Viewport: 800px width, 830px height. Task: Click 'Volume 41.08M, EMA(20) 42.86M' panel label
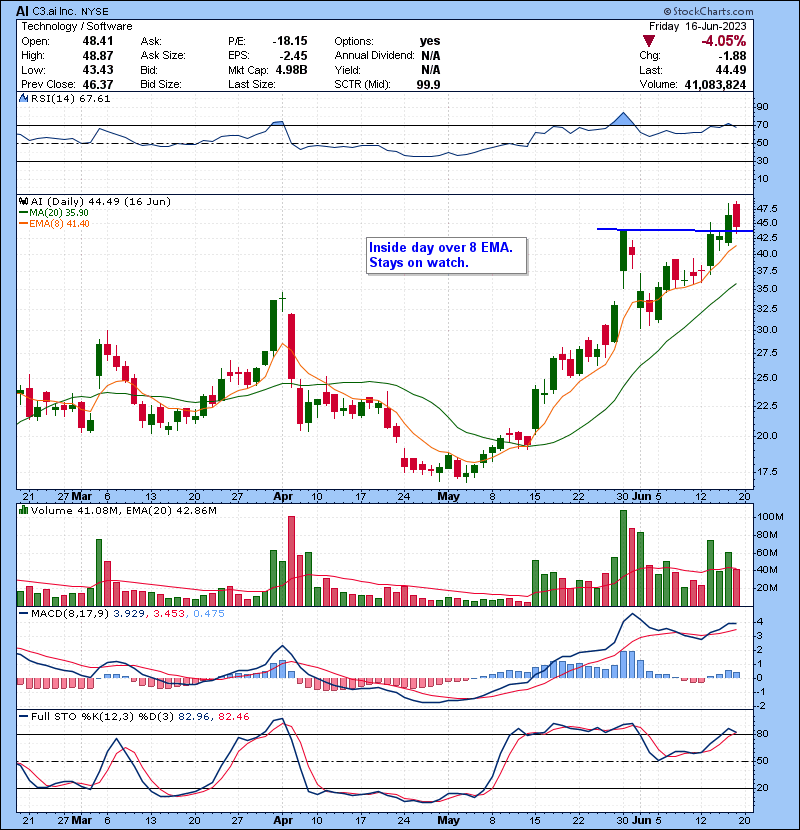(123, 510)
